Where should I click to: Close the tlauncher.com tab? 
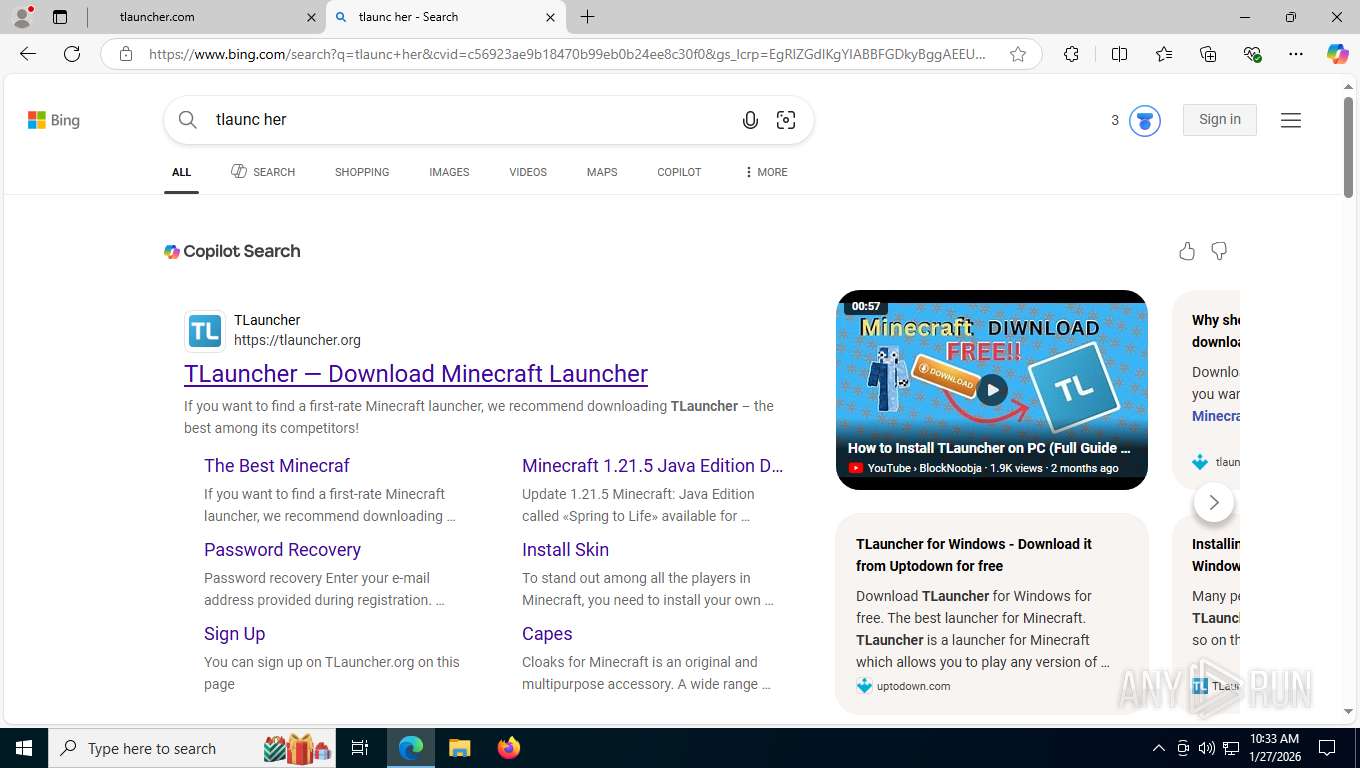311,17
